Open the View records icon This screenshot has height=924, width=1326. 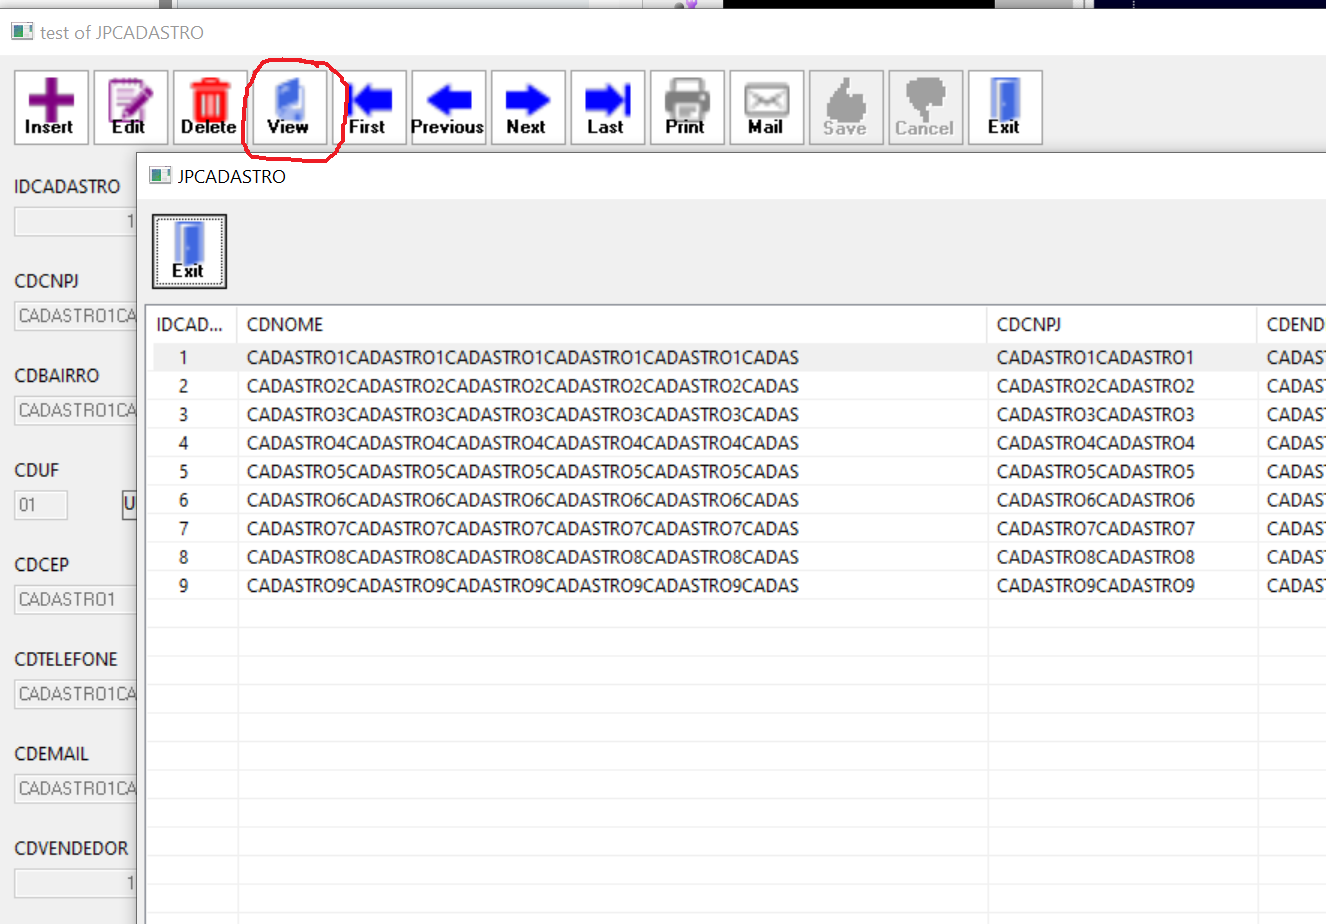coord(289,107)
